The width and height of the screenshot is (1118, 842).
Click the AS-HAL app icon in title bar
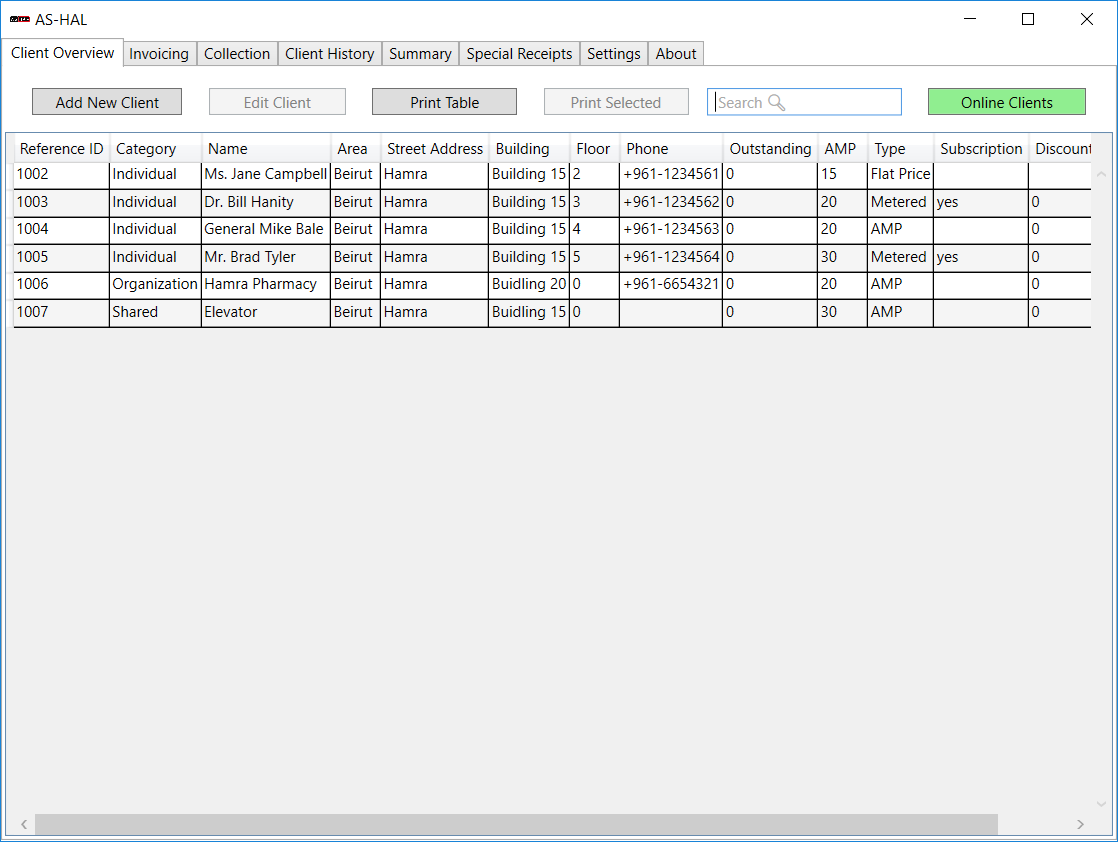(19, 19)
